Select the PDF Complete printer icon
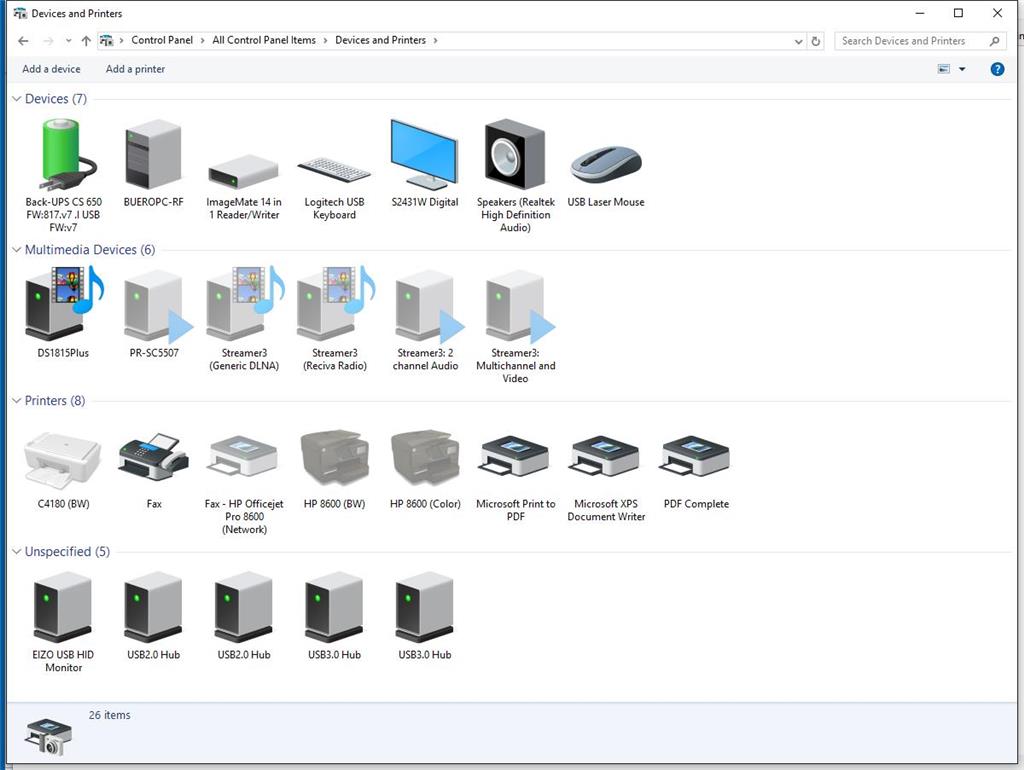This screenshot has height=770, width=1024. [x=696, y=457]
